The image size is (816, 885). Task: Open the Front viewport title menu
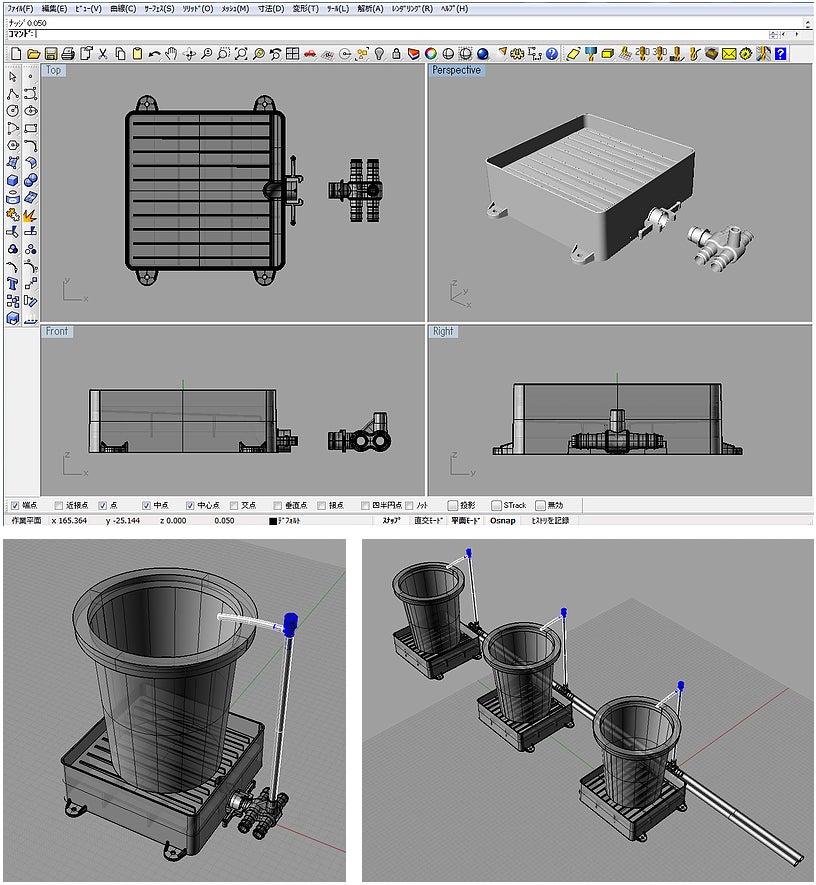(x=57, y=331)
